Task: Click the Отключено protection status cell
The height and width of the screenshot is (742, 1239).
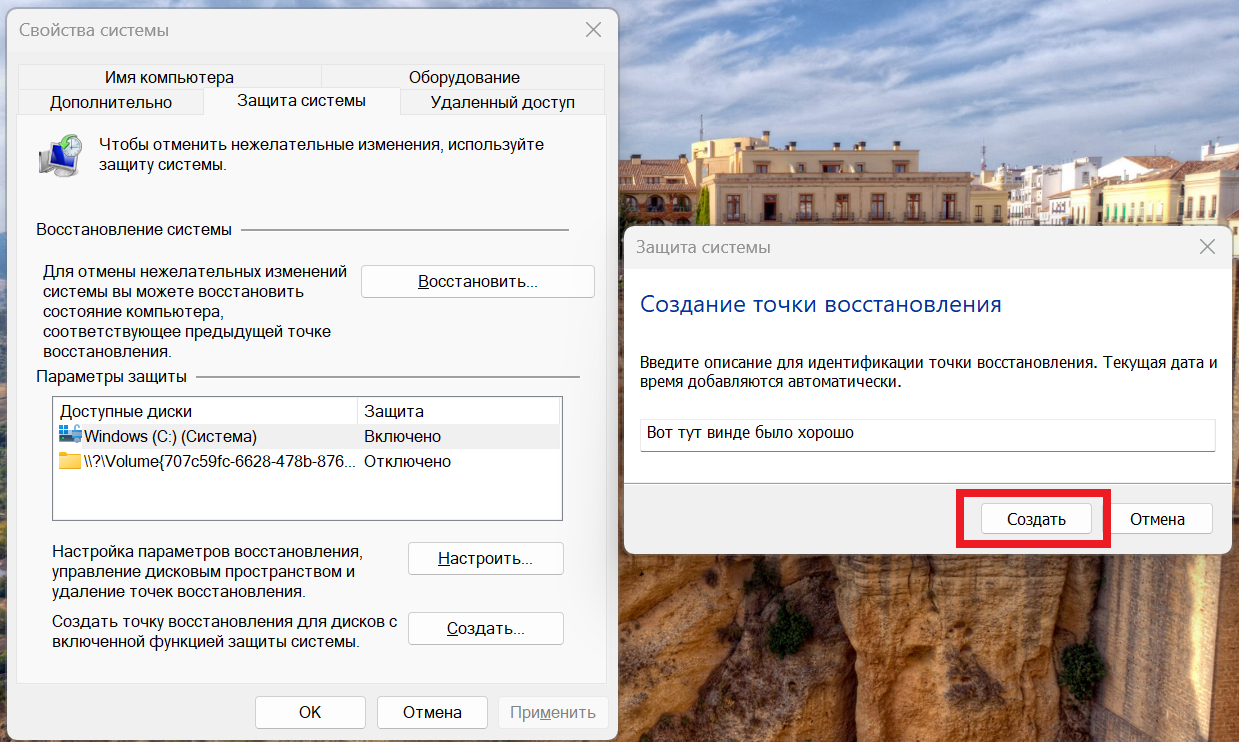Action: coord(407,461)
